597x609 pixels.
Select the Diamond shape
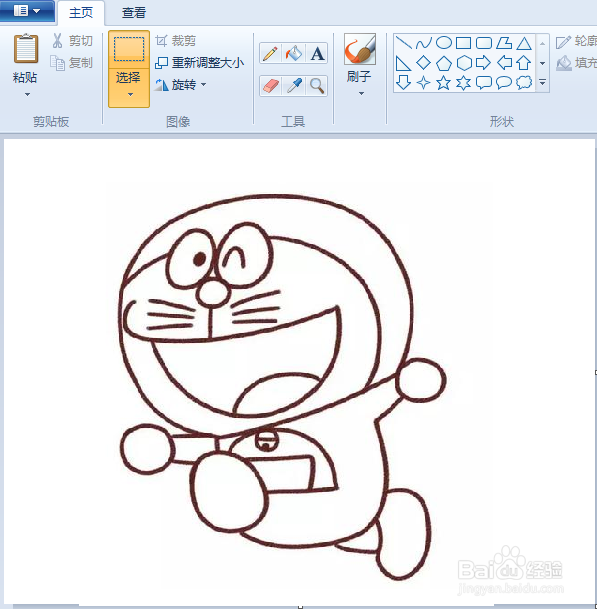tap(424, 63)
